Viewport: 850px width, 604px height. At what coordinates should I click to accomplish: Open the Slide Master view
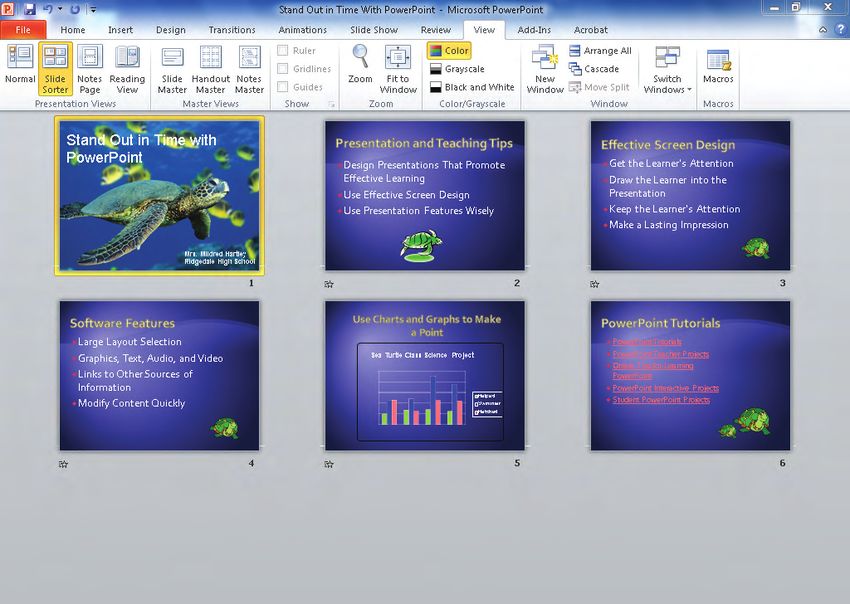pyautogui.click(x=172, y=69)
